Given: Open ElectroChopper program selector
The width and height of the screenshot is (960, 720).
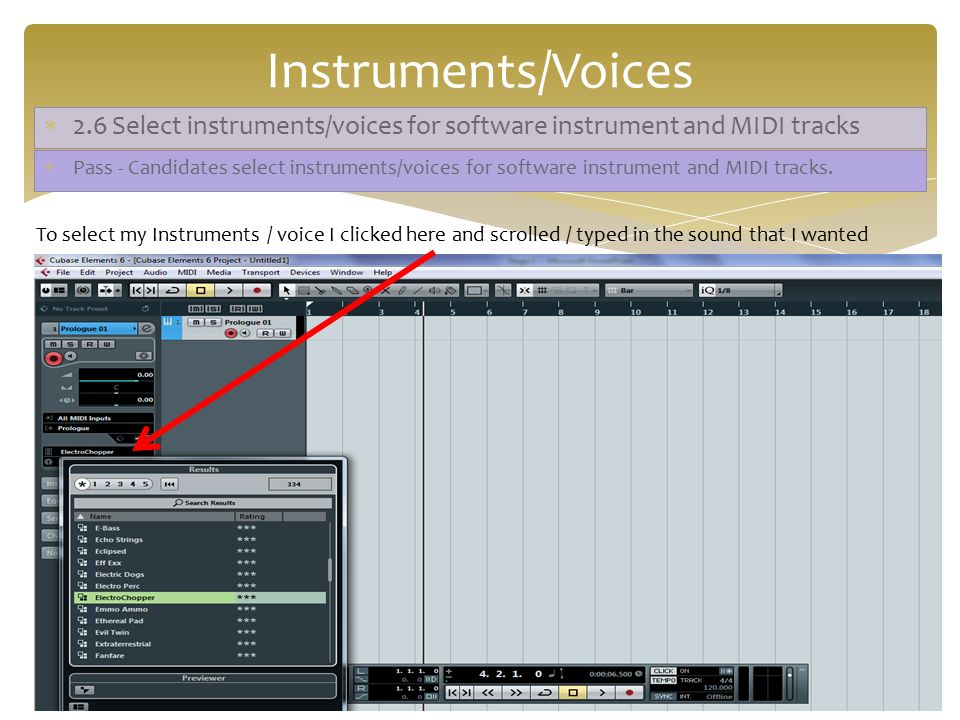Looking at the screenshot, I should (x=98, y=452).
